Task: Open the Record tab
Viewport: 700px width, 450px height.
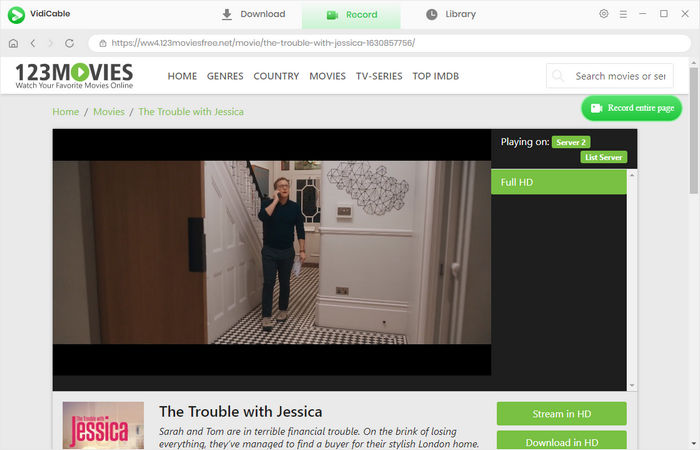Action: pos(351,15)
